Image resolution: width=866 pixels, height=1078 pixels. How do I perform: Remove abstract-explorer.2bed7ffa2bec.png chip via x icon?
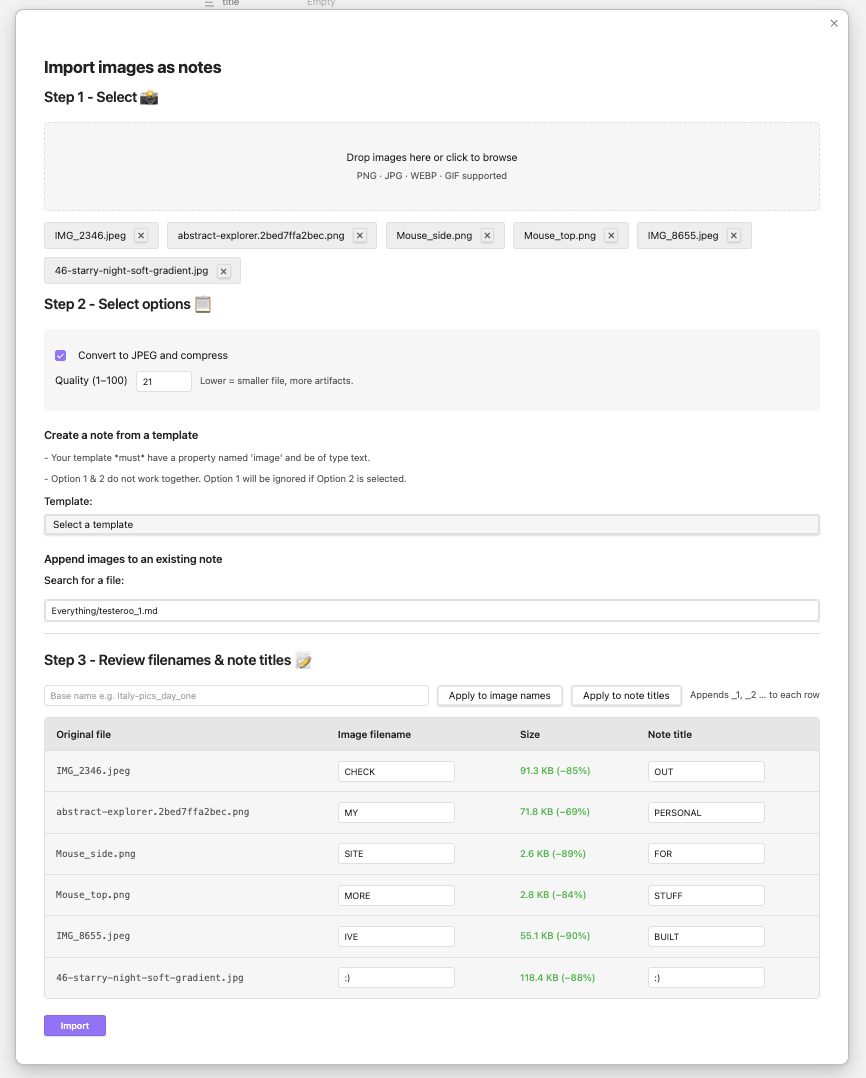(359, 235)
